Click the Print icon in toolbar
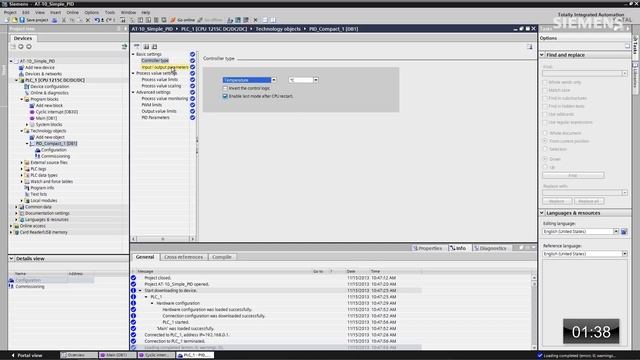Viewport: 640px width, 360px height. point(55,20)
